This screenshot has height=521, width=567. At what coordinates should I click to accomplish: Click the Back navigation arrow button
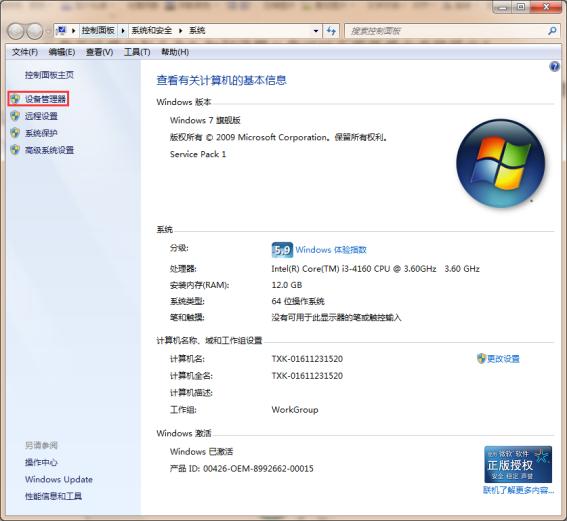coord(16,31)
